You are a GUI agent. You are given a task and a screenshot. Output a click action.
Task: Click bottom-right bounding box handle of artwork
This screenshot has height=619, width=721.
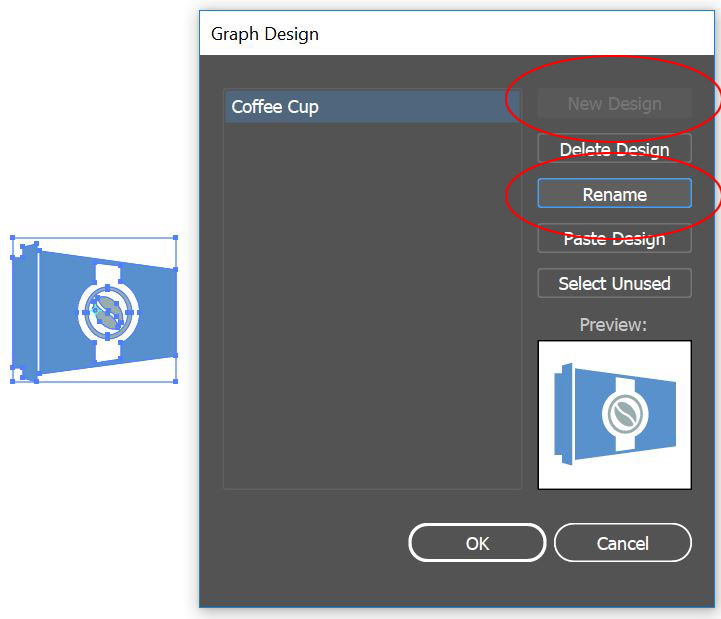pos(176,382)
